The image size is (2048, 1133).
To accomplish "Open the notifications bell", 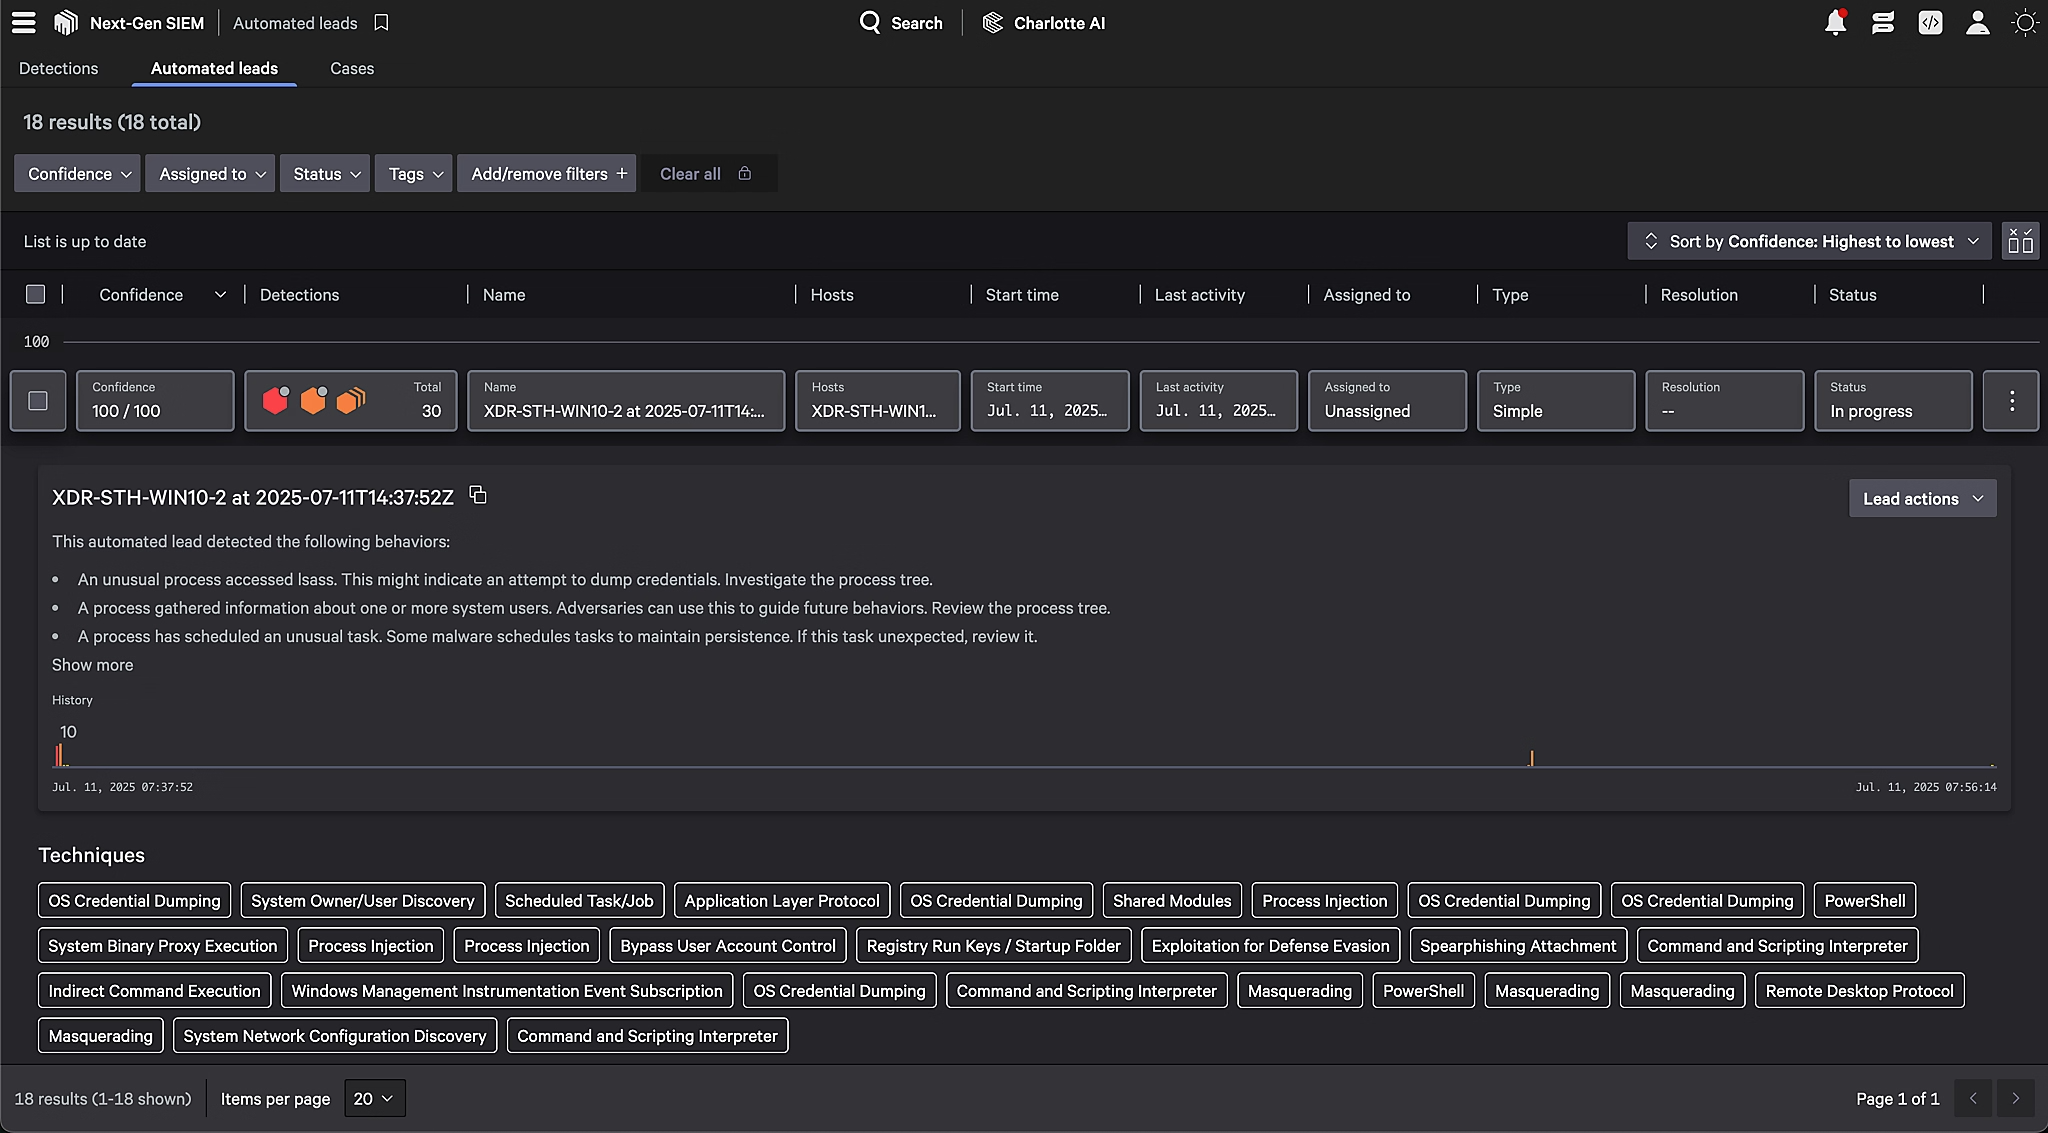I will 1835,22.
